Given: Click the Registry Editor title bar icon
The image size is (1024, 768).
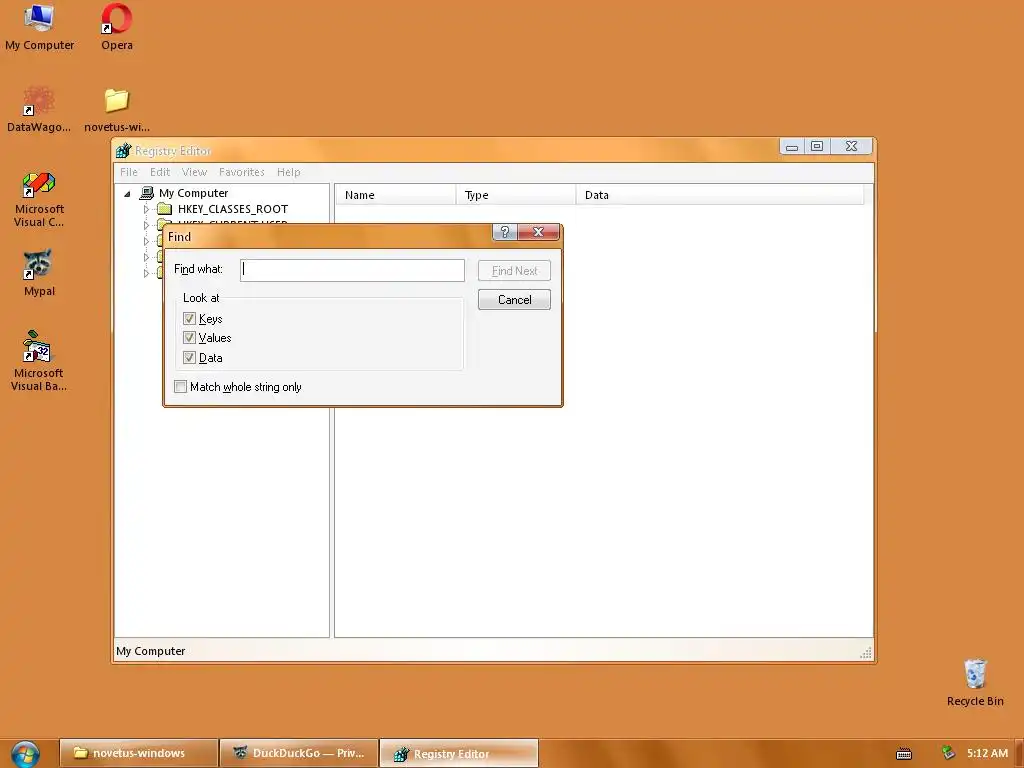Looking at the screenshot, I should coord(123,151).
